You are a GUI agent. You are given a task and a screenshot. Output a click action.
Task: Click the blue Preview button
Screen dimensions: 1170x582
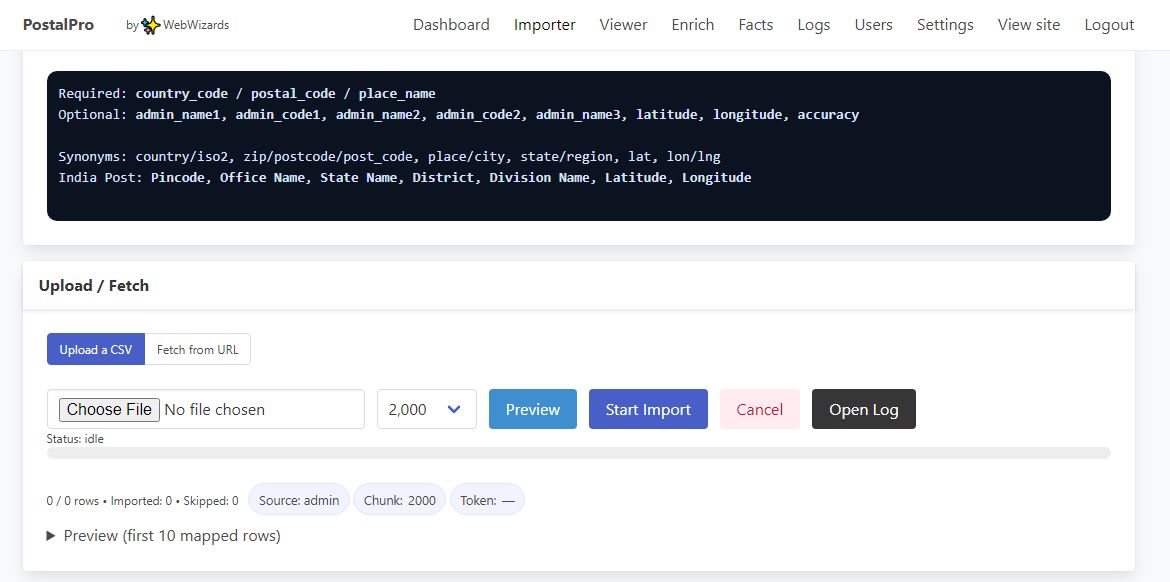coord(532,409)
